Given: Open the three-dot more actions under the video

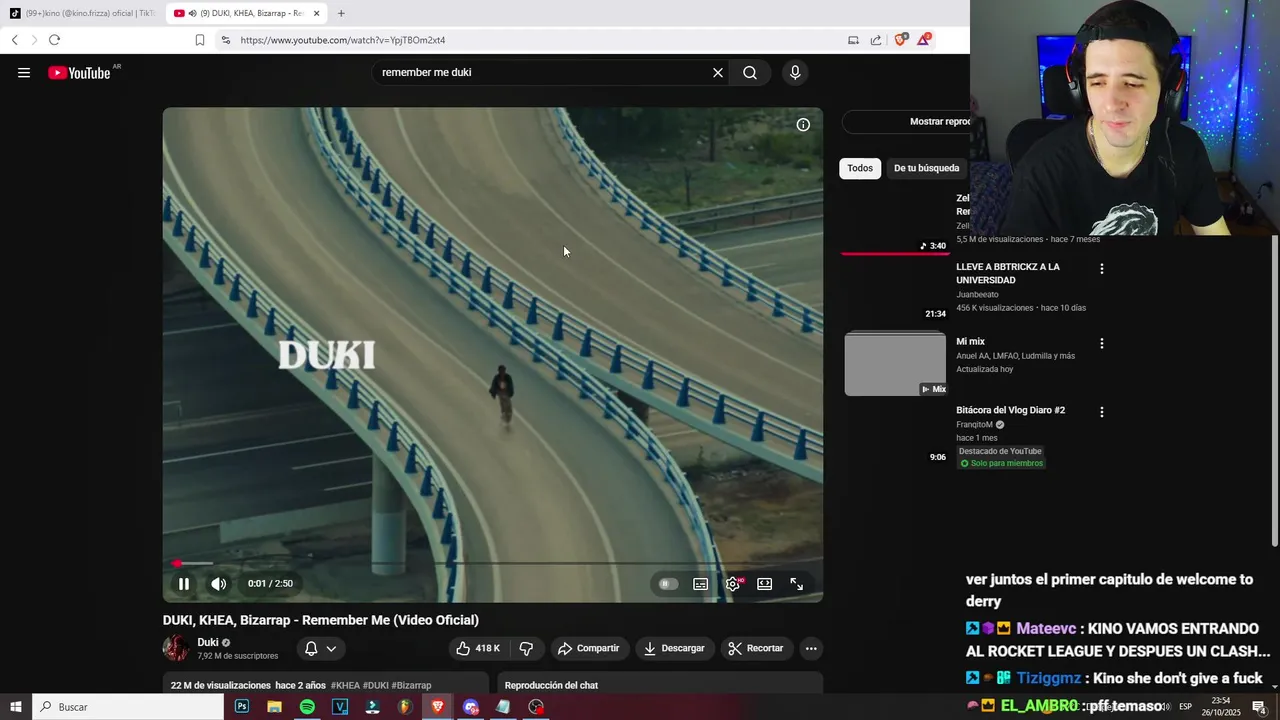Looking at the screenshot, I should click(x=811, y=648).
